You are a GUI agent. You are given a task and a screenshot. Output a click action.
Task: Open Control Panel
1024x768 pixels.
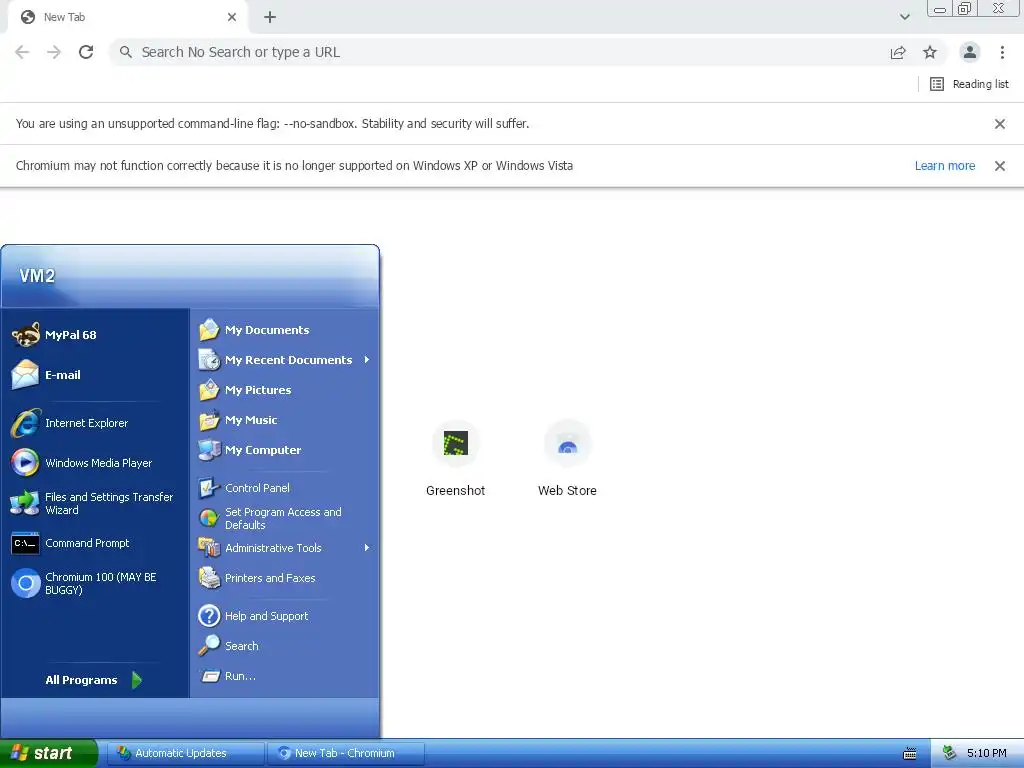[x=285, y=488]
